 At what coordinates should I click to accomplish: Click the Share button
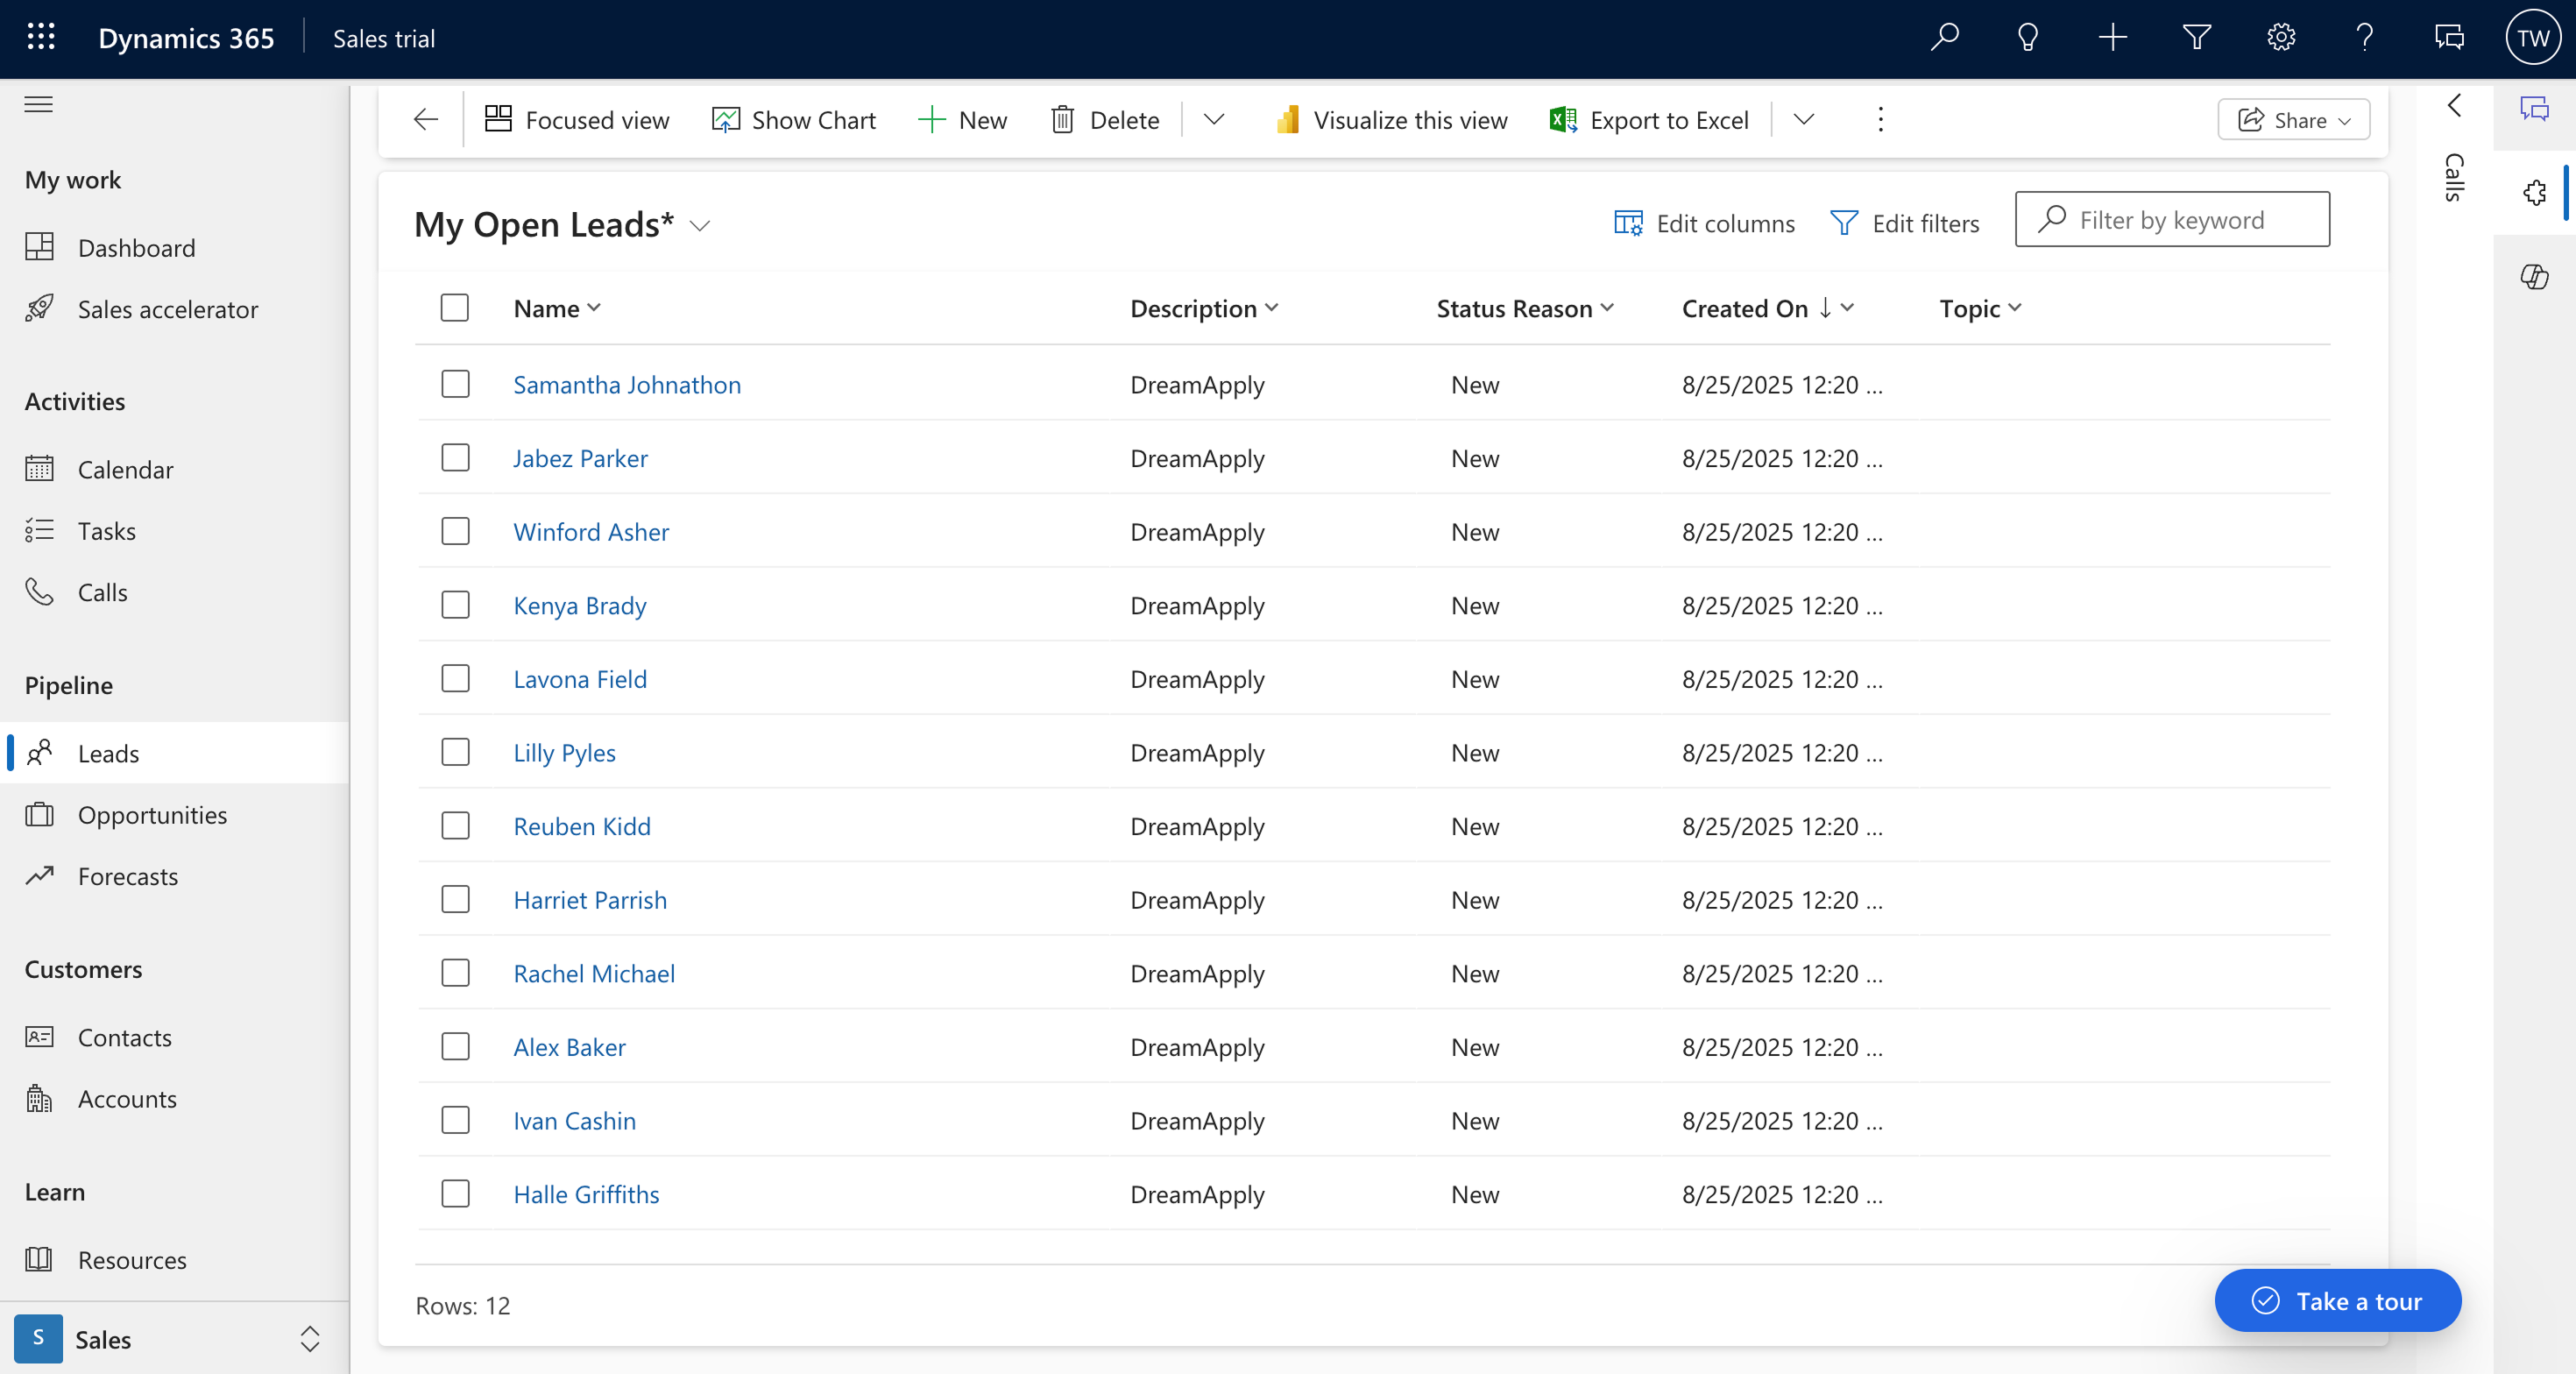point(2293,120)
